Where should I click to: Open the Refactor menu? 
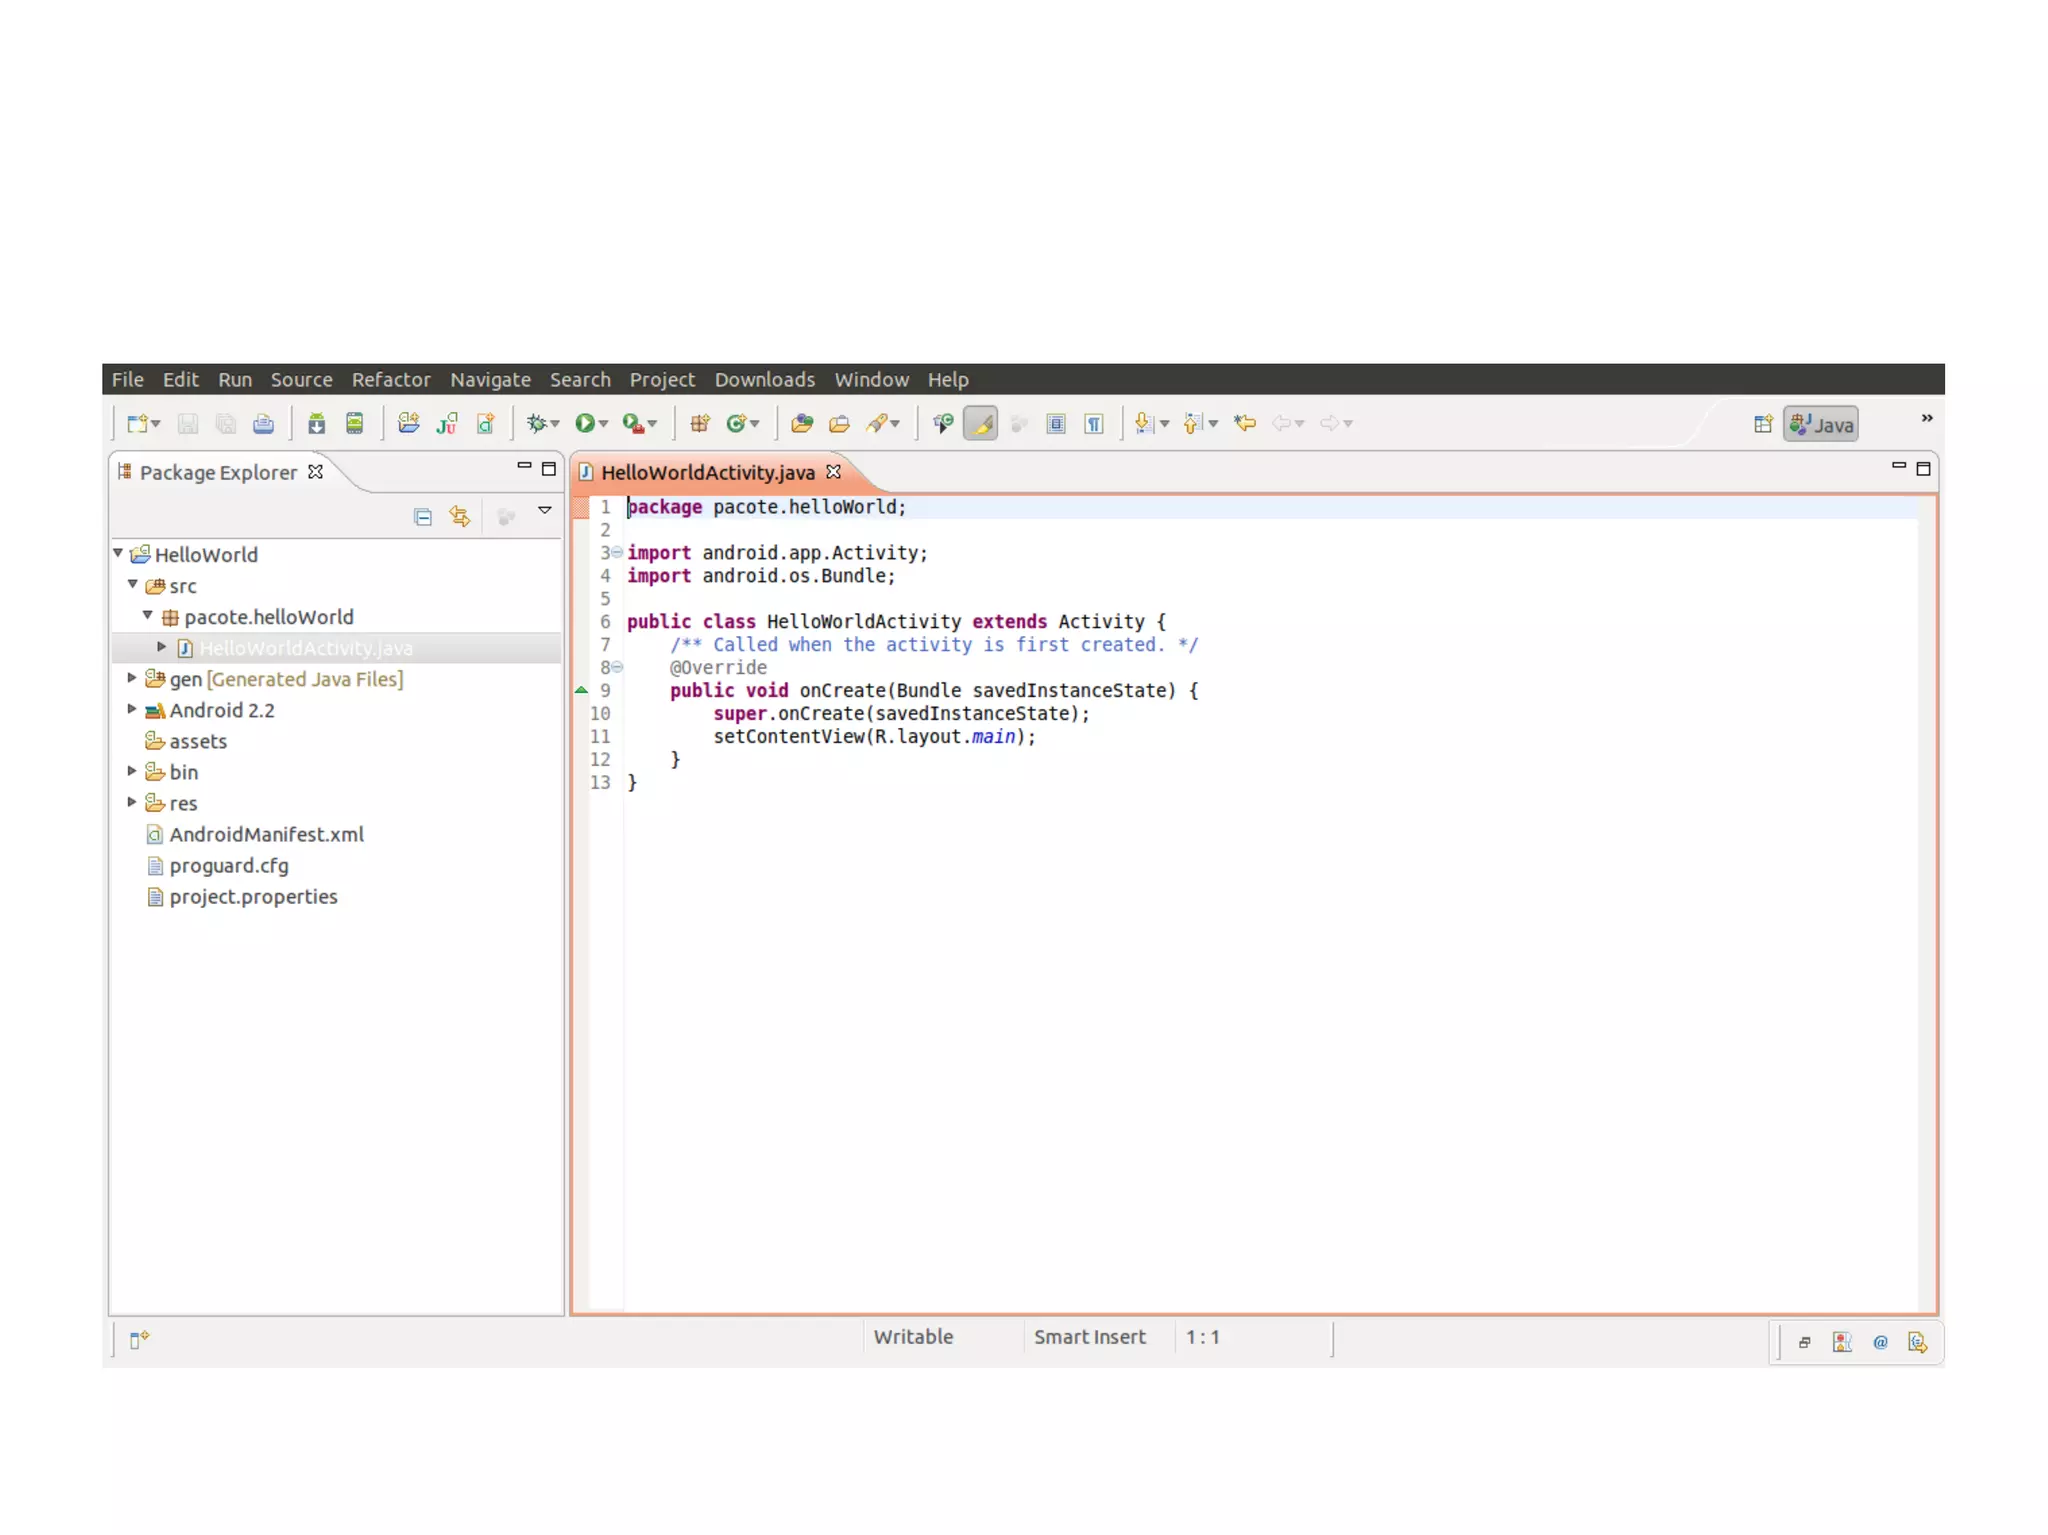tap(390, 379)
